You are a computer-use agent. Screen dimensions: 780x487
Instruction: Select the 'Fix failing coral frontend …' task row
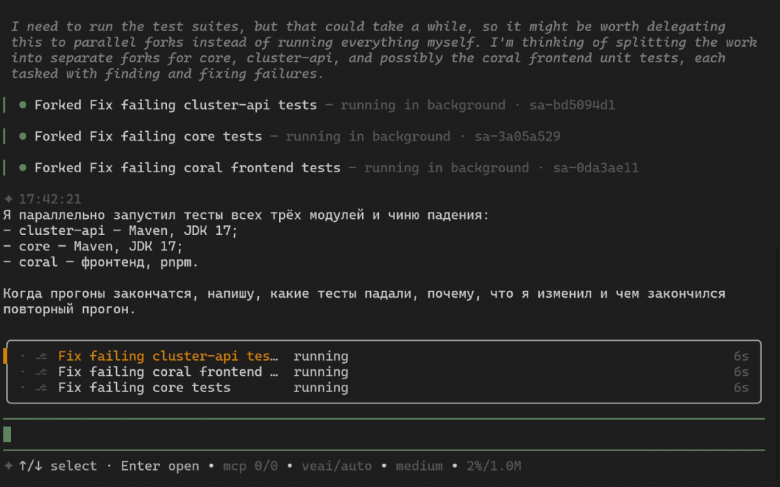[x=384, y=372]
